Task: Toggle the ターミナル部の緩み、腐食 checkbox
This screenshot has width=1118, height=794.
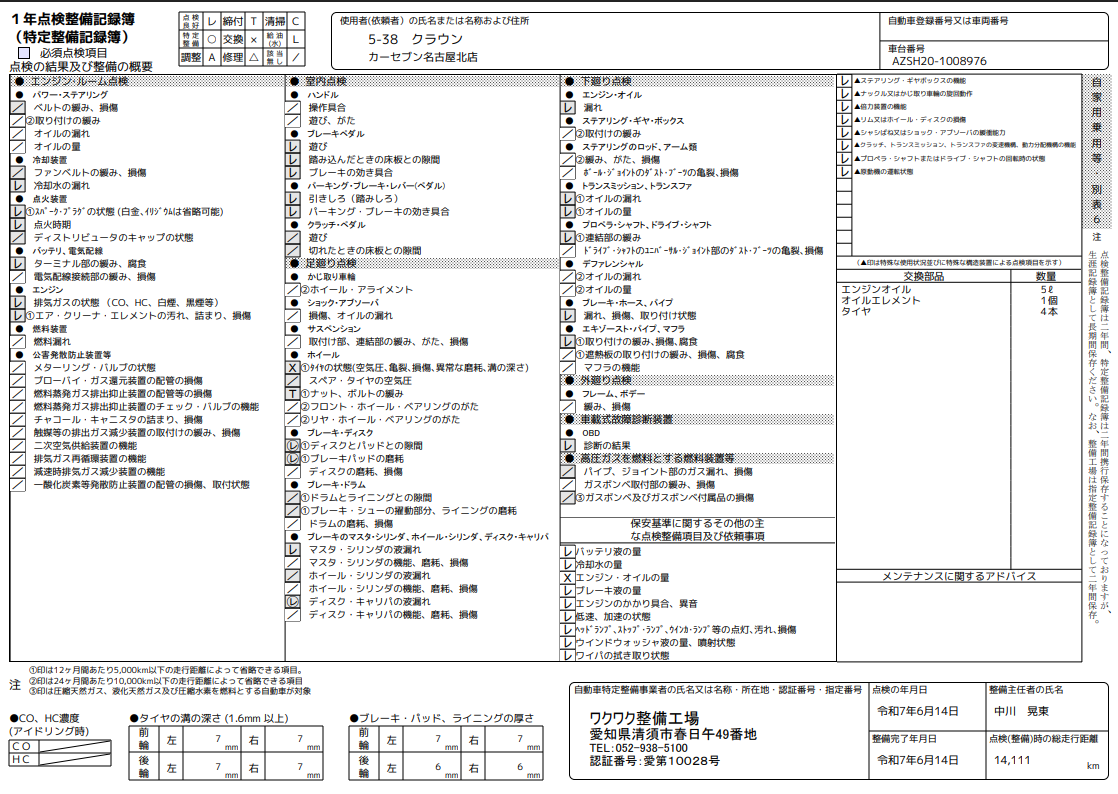Action: click(x=18, y=264)
